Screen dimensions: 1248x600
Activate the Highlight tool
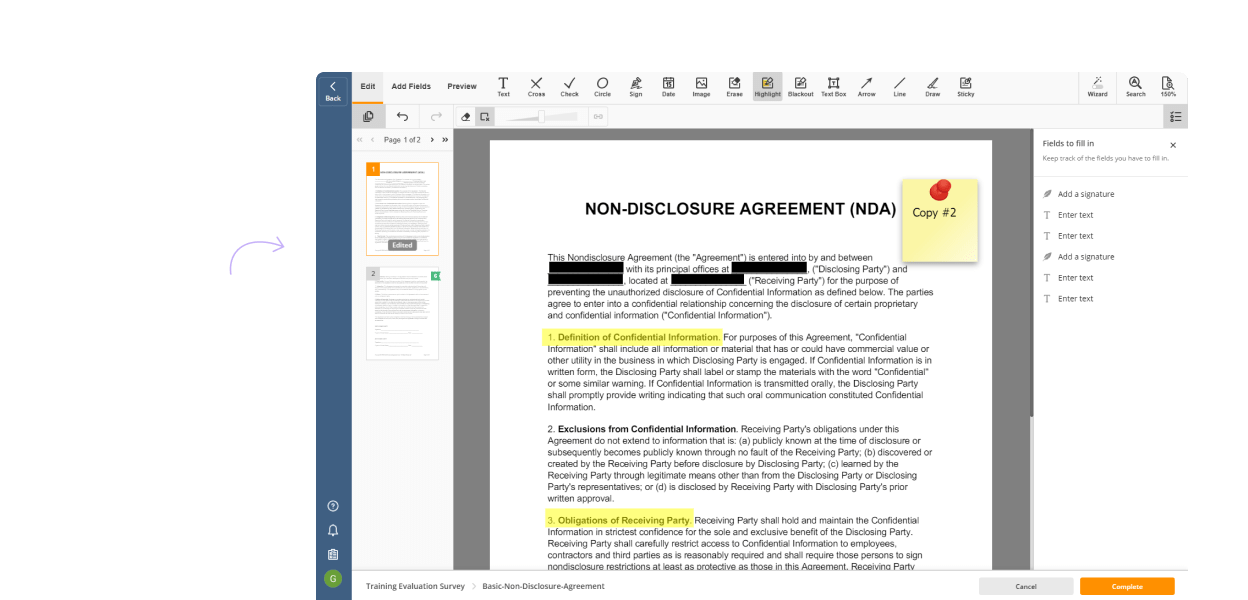[767, 87]
